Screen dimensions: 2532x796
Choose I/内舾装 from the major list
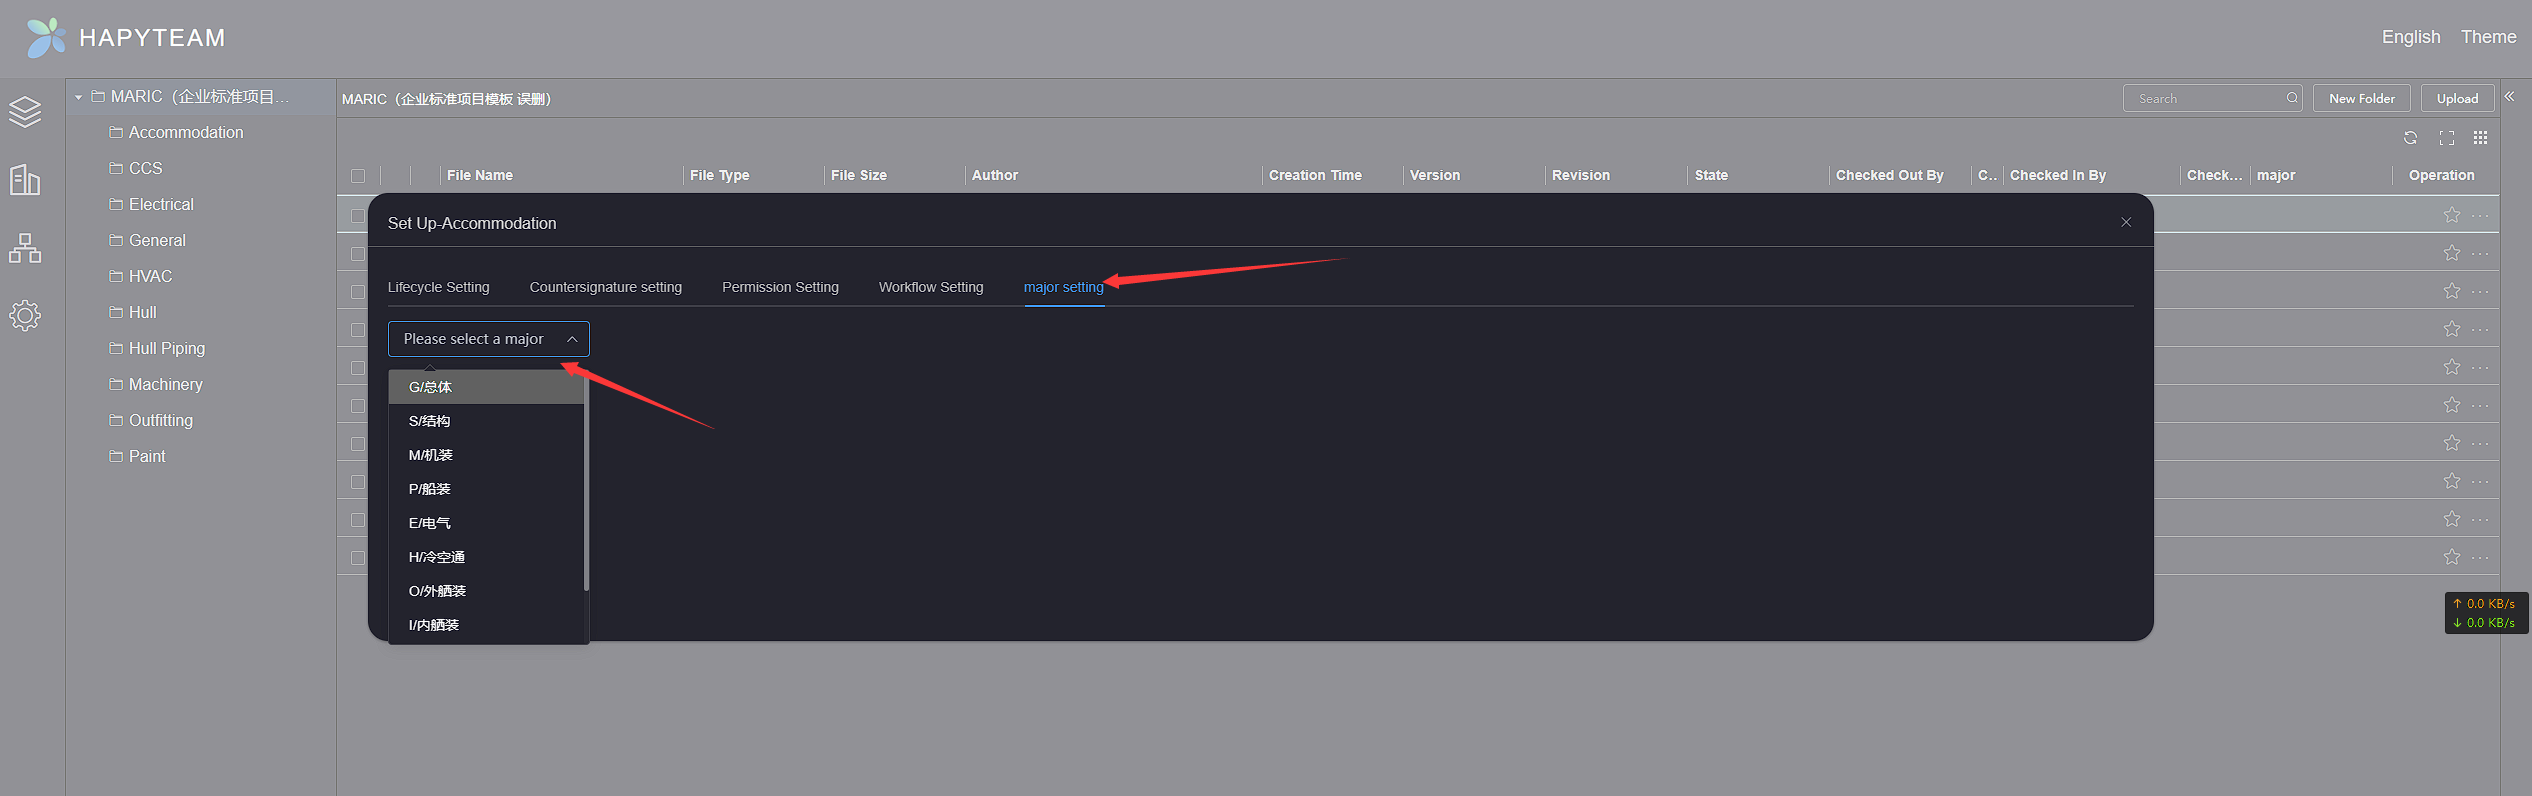tap(486, 625)
